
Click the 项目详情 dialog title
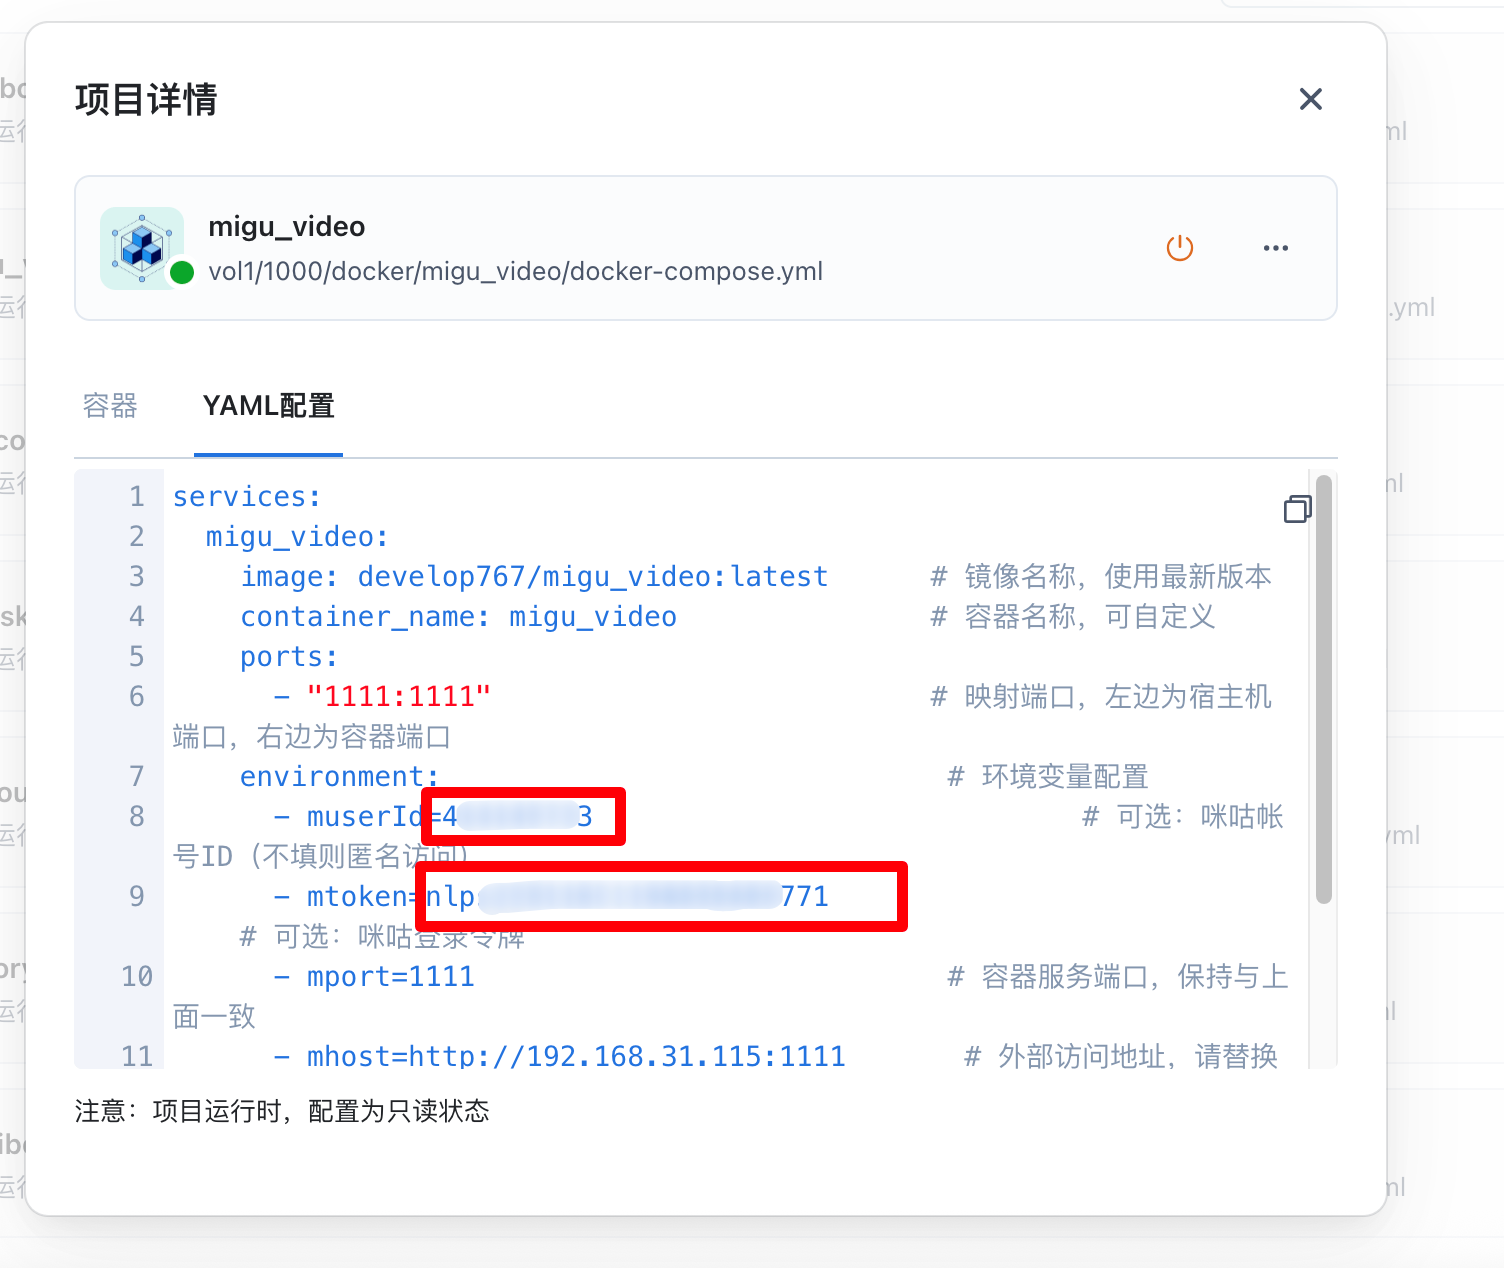146,100
